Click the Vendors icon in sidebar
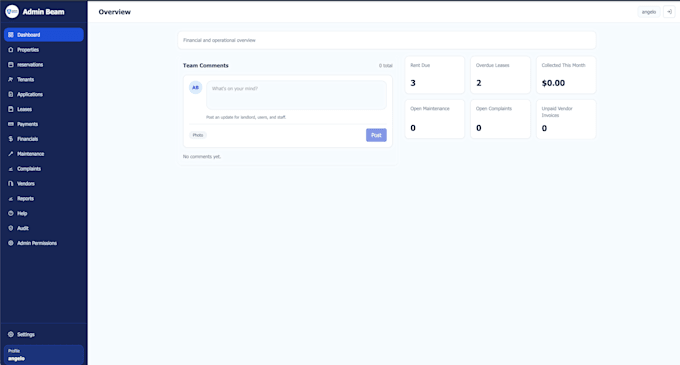 tap(11, 183)
